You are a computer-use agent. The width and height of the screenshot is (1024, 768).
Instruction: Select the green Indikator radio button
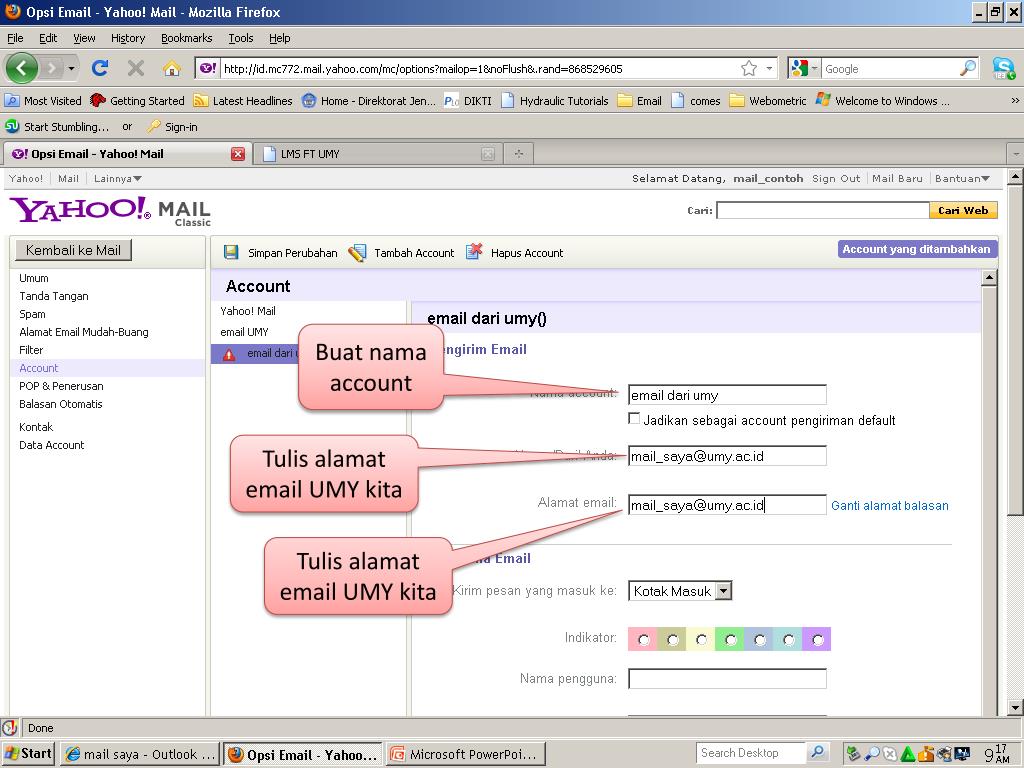coord(731,640)
